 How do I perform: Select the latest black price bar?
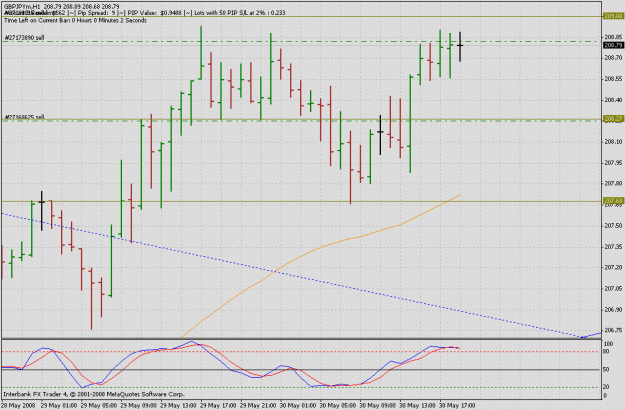coord(460,47)
